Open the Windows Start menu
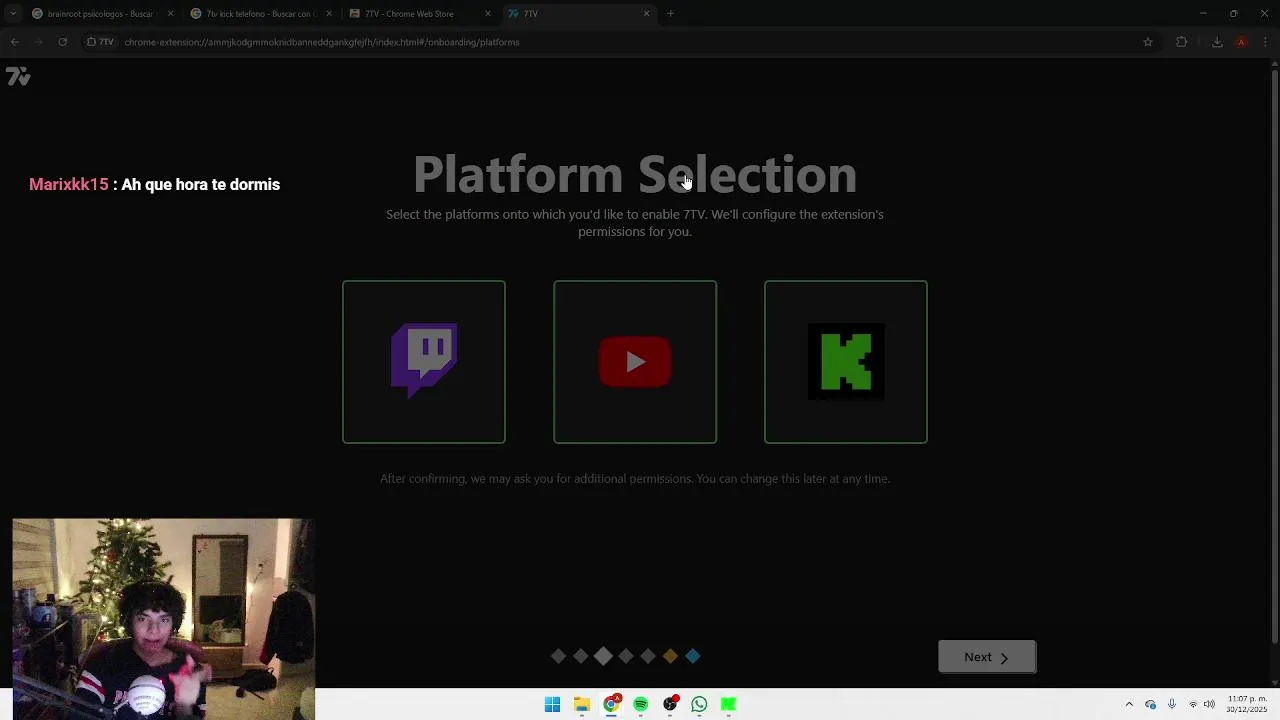 [x=552, y=705]
